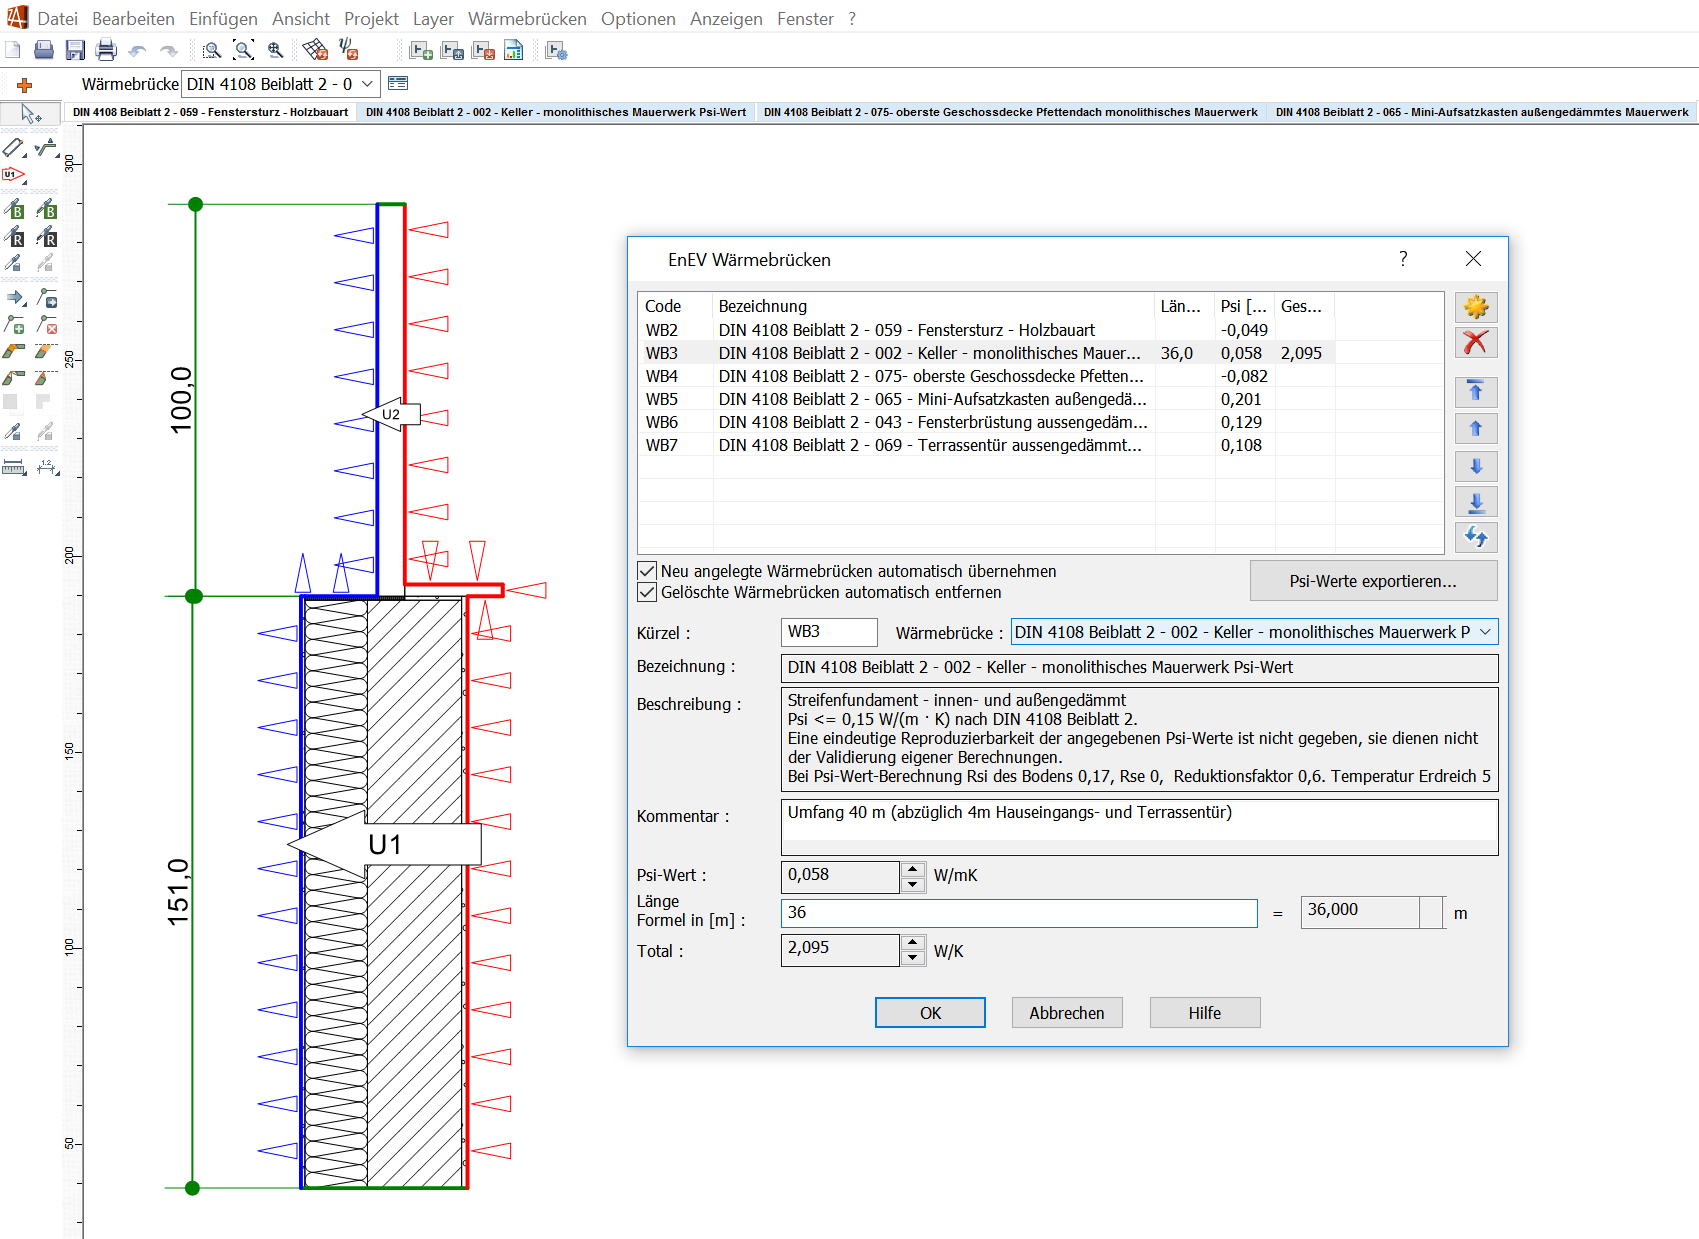The image size is (1699, 1239).
Task: Click the new thermal bridge star icon in dialog
Action: tap(1476, 307)
